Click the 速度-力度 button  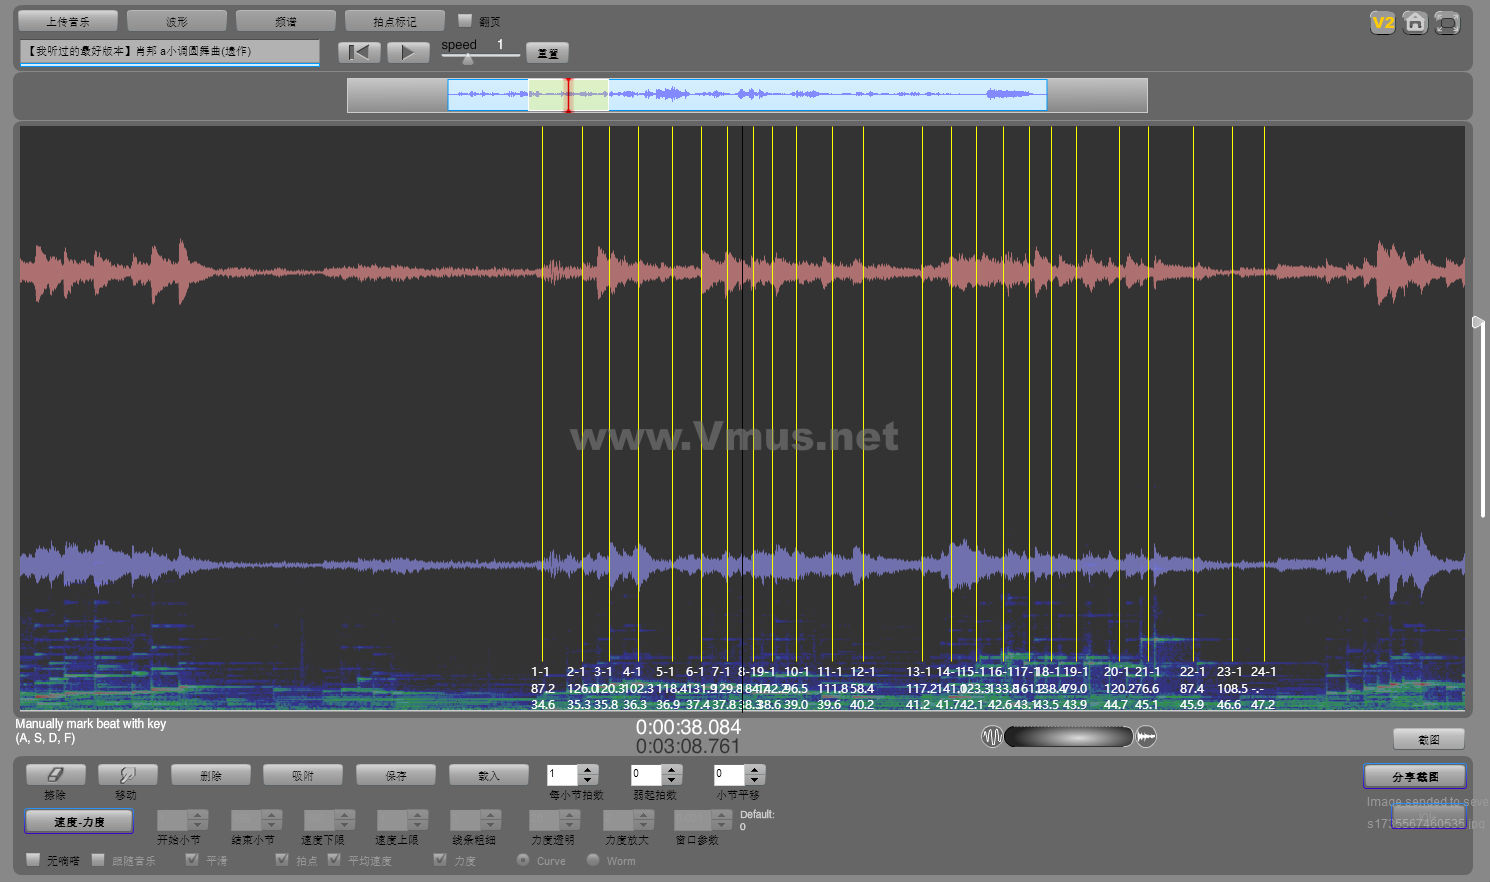[79, 821]
